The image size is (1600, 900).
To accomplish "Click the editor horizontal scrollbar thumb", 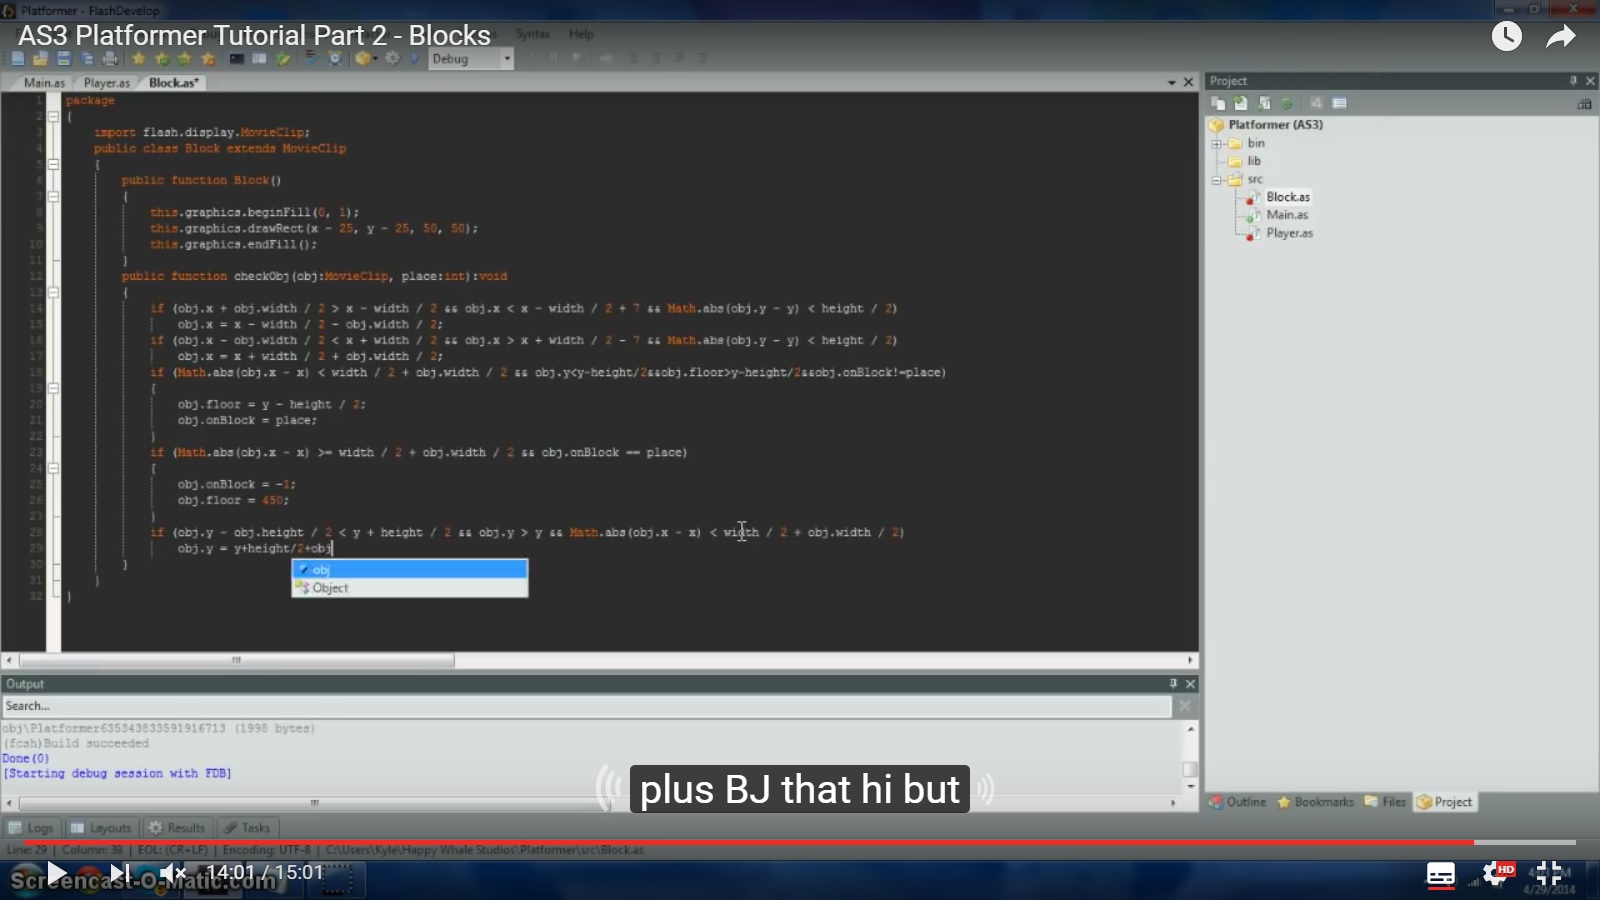I will point(237,660).
